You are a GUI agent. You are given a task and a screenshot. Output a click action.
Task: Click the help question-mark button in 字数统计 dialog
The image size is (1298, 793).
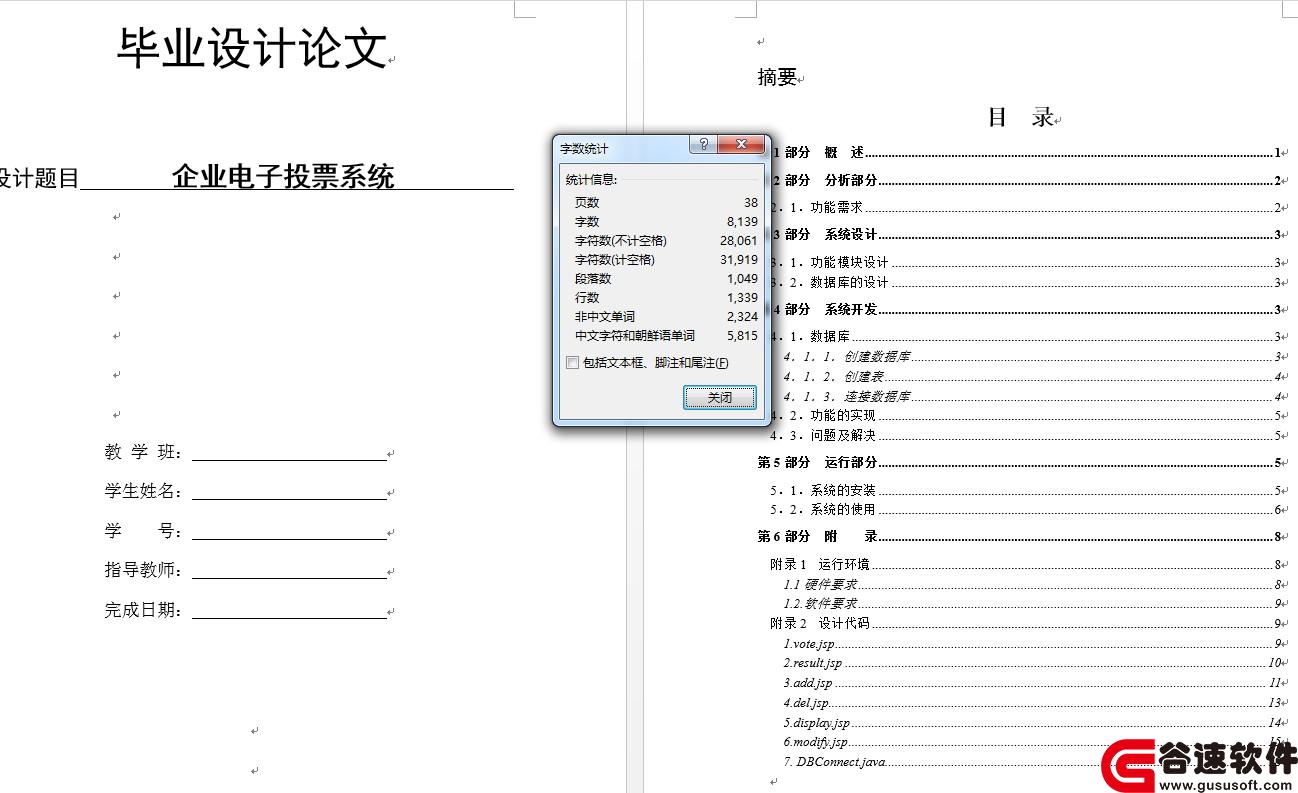pos(702,145)
